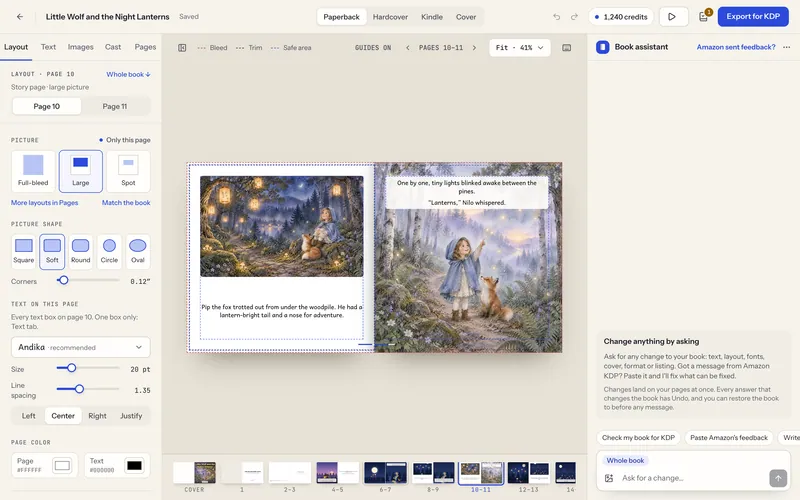Click the Whole book chip in assistant
Image resolution: width=800 pixels, height=500 pixels.
[x=625, y=460]
